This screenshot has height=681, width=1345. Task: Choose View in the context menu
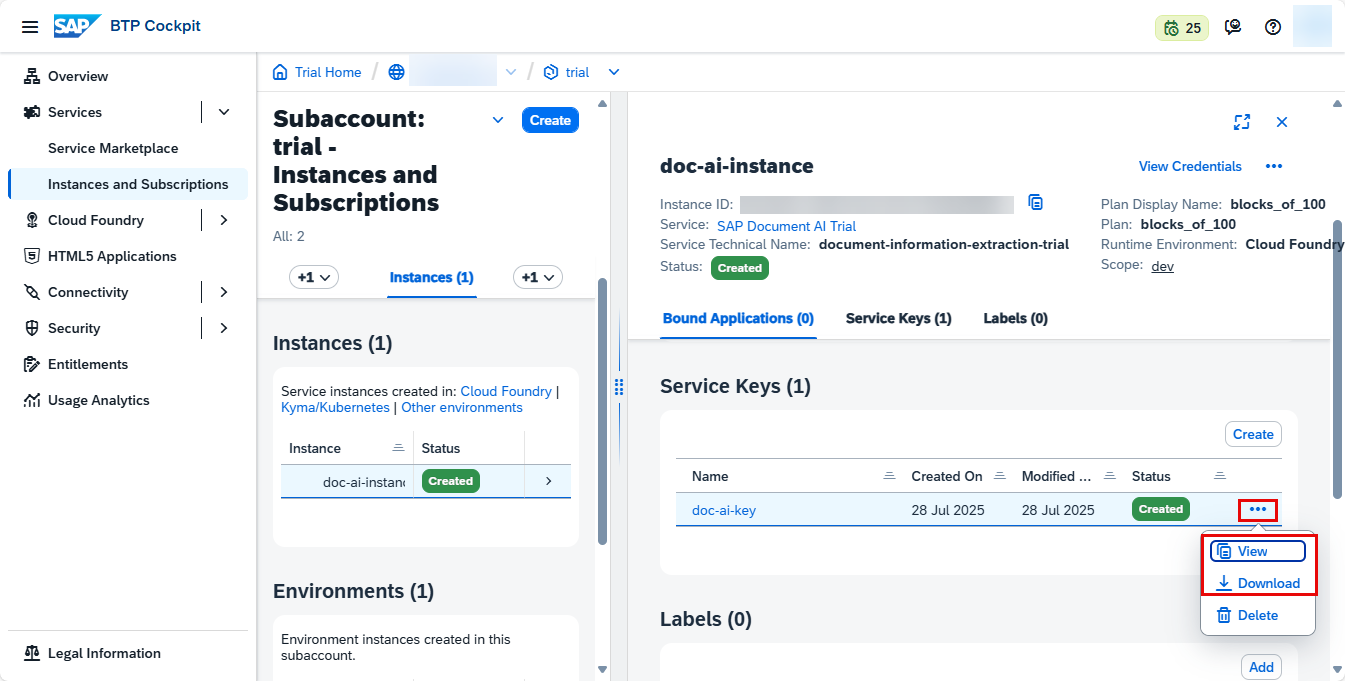click(x=1258, y=551)
